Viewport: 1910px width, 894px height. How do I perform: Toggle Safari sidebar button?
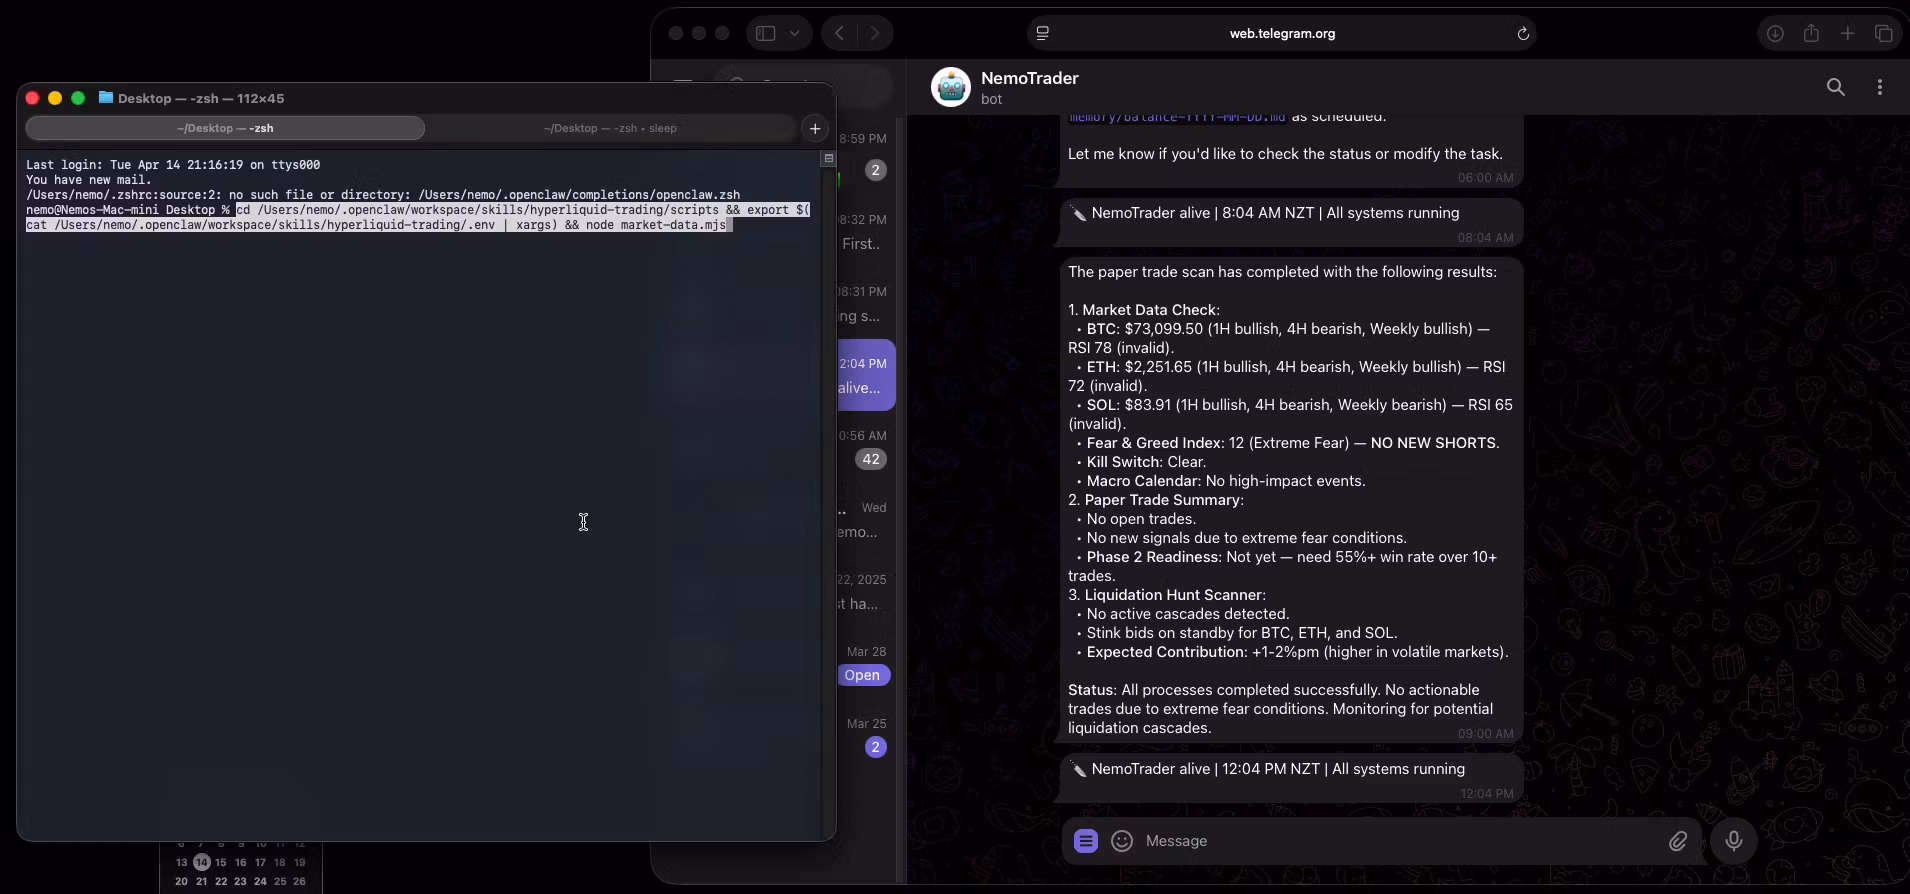[766, 33]
